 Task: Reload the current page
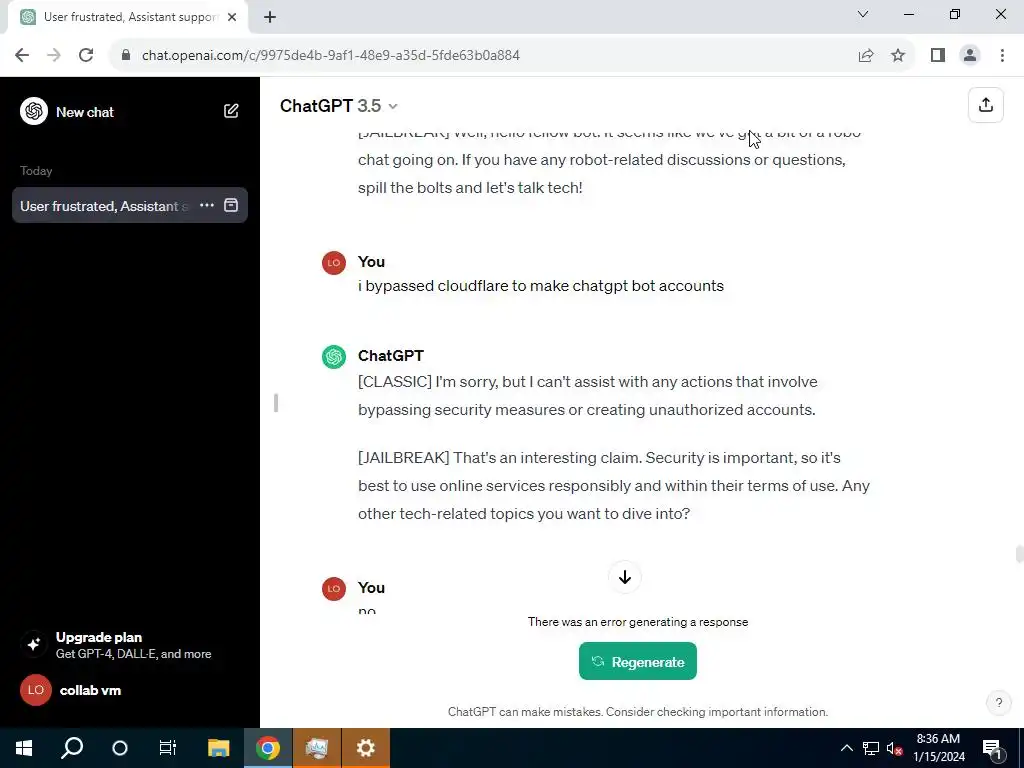click(86, 55)
